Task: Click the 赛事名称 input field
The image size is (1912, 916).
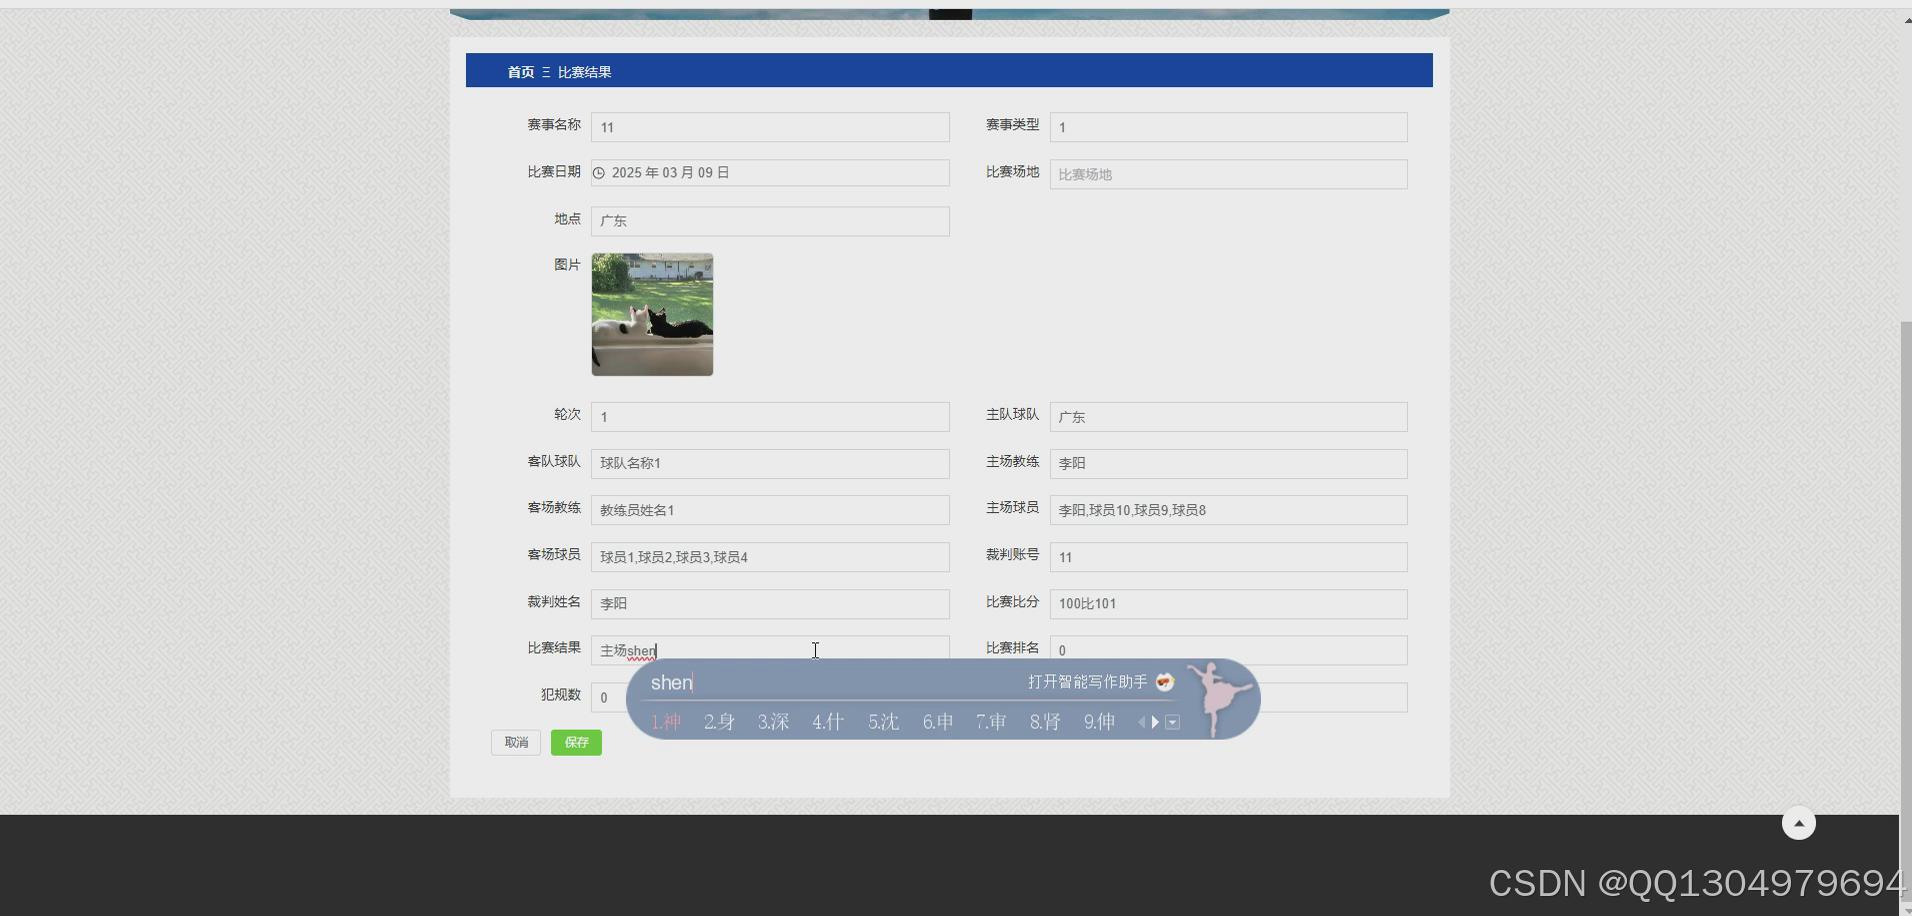Action: click(x=770, y=127)
